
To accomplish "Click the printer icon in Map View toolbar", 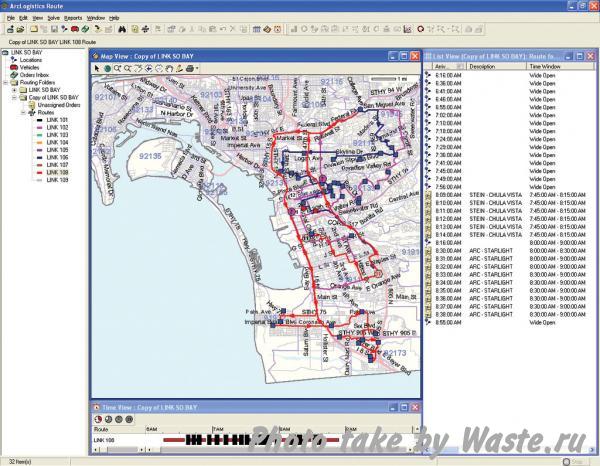I will [190, 68].
